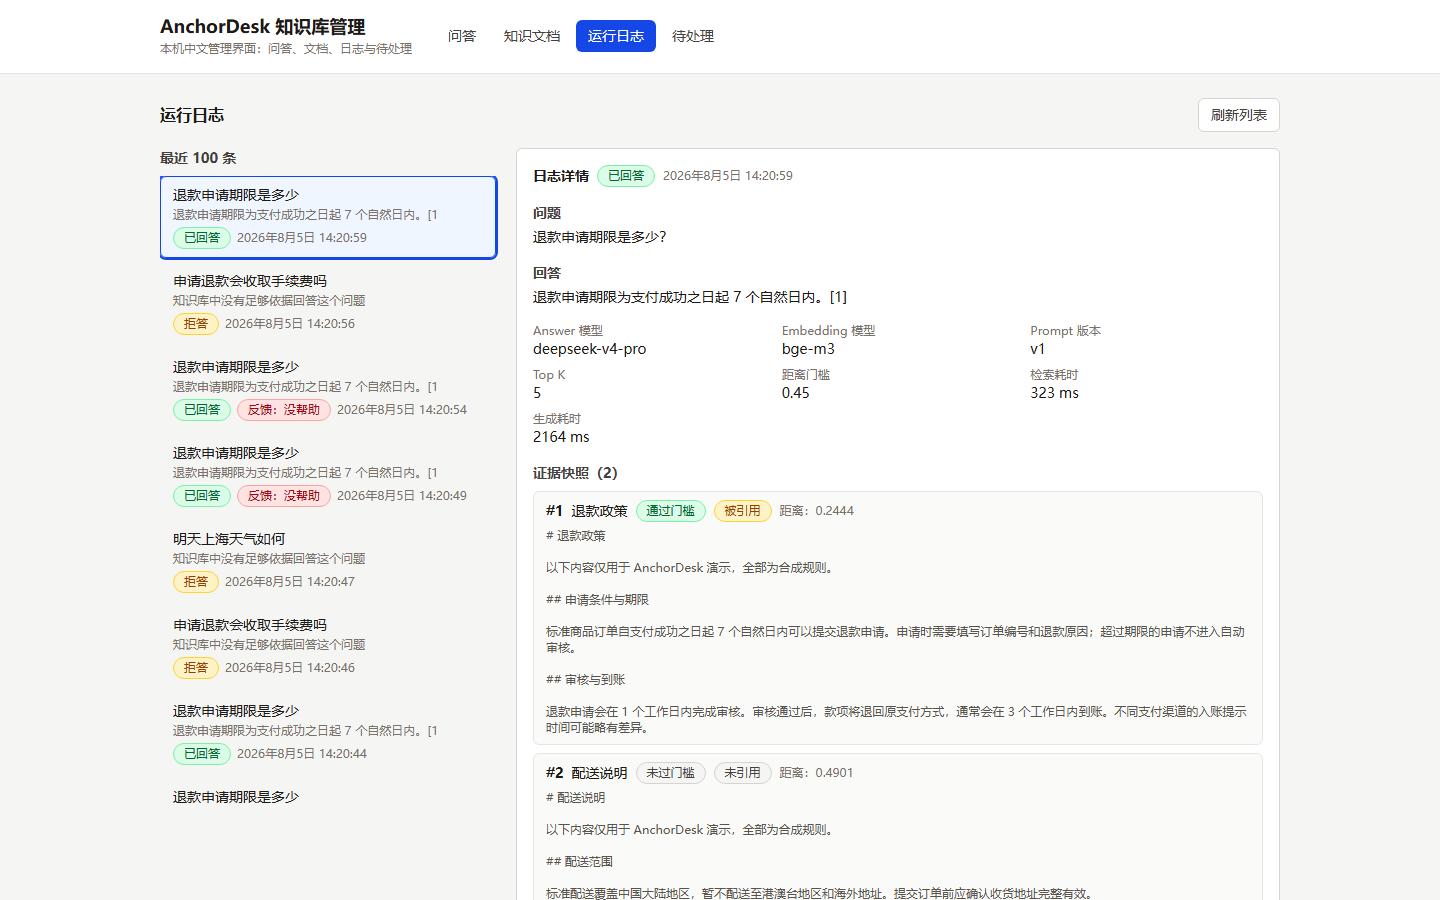
Task: Click the ## 配送范围 line in evidence #2
Action: pos(579,862)
